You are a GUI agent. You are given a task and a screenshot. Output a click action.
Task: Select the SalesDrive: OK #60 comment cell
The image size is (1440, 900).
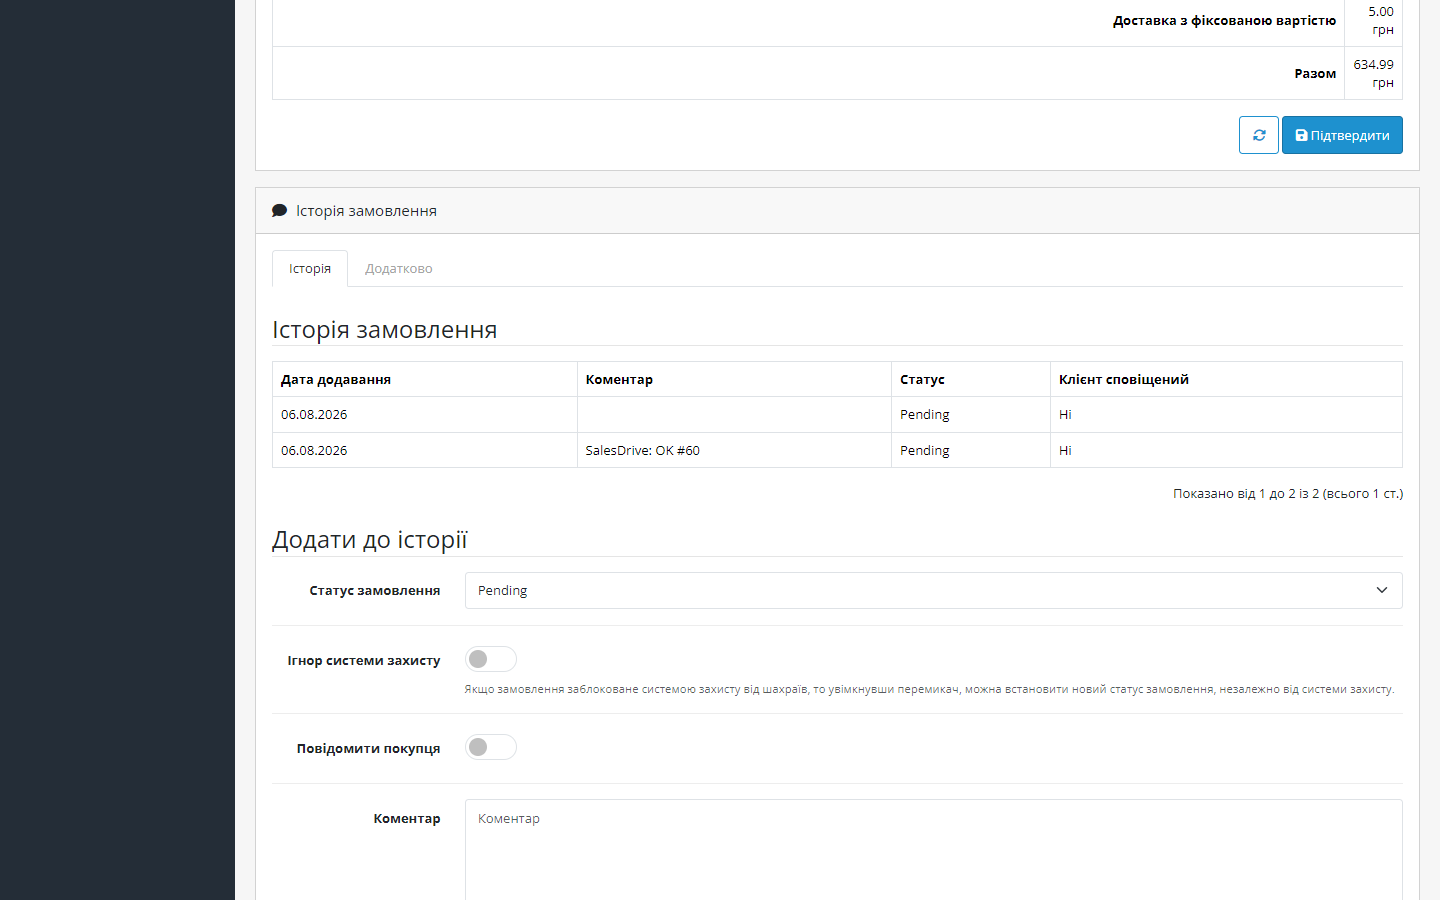coord(734,450)
